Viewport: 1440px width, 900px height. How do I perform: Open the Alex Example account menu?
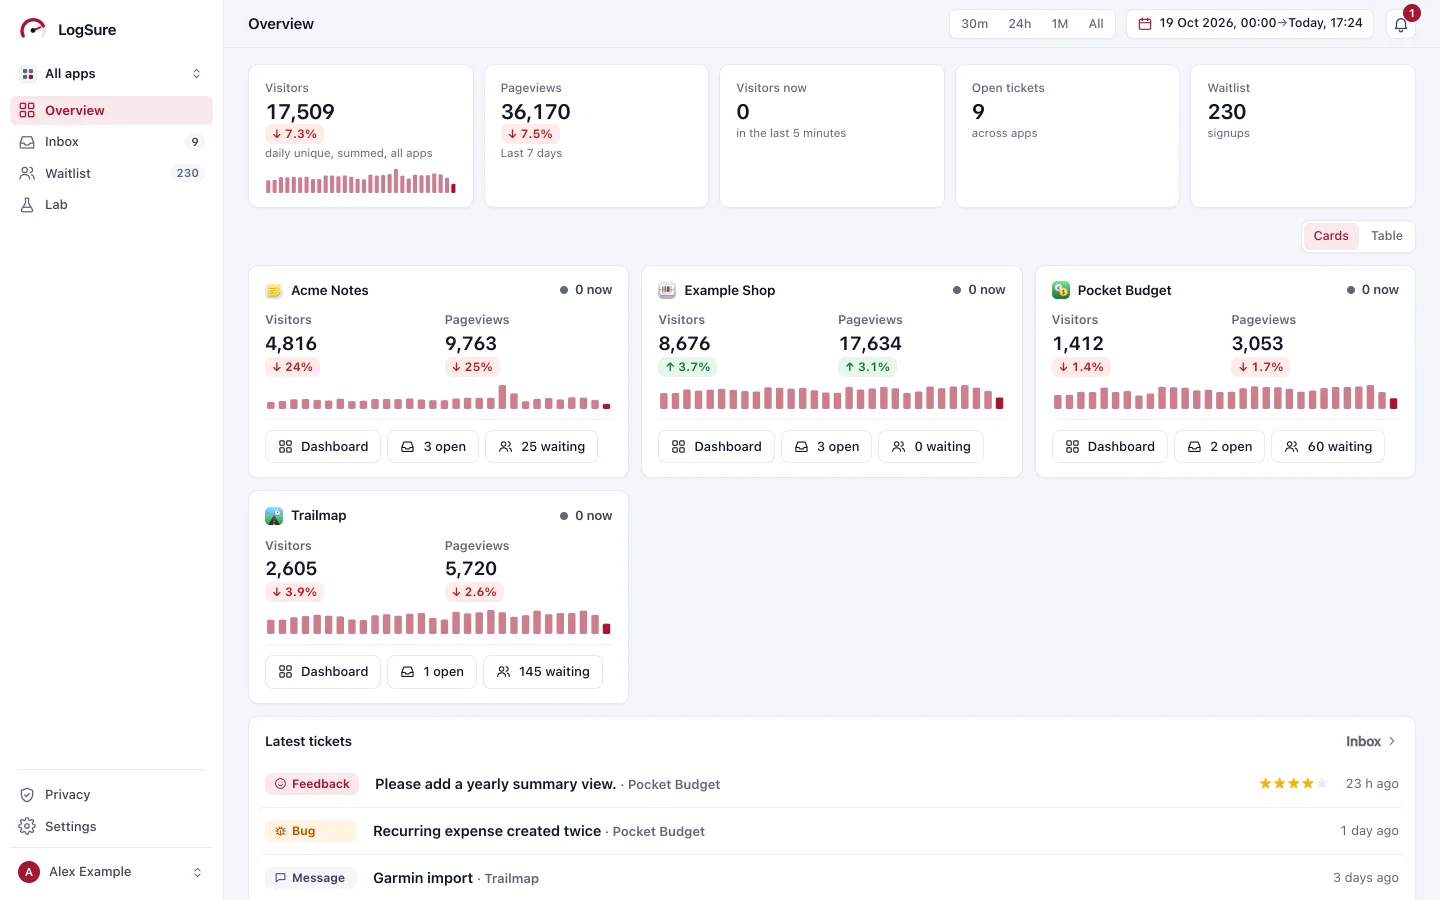point(112,872)
